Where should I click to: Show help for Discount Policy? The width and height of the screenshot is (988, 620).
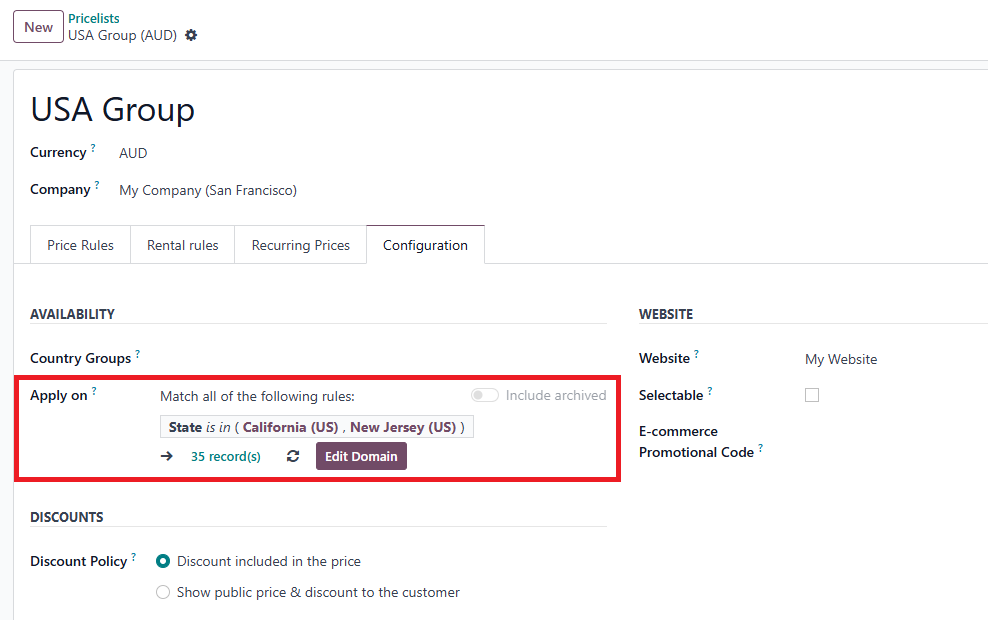click(x=134, y=558)
